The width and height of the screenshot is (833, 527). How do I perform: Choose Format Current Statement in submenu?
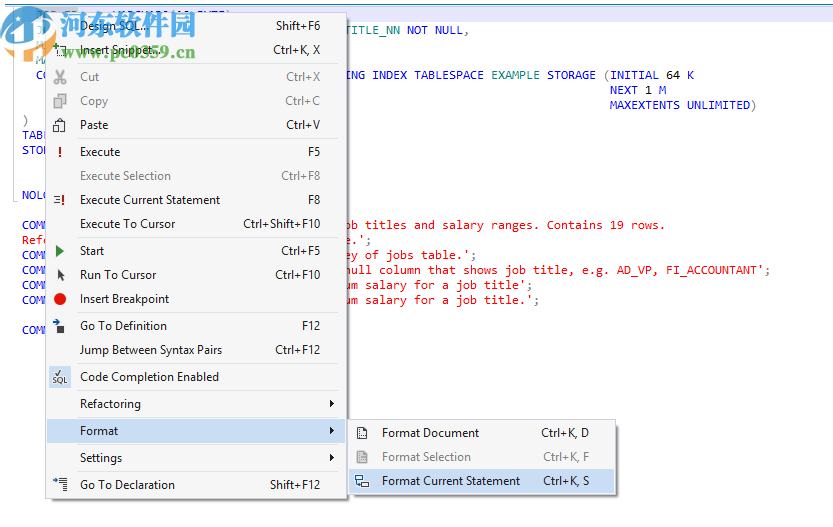(481, 481)
